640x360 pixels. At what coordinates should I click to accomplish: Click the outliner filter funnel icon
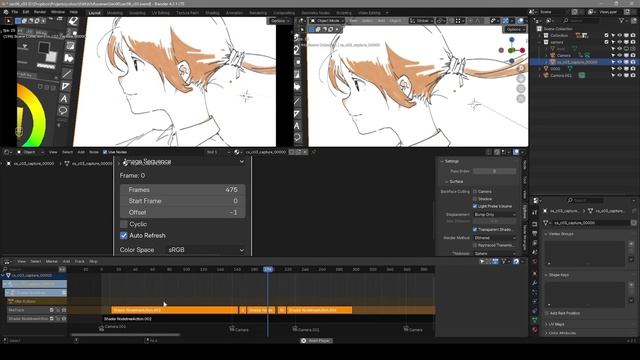622,20
